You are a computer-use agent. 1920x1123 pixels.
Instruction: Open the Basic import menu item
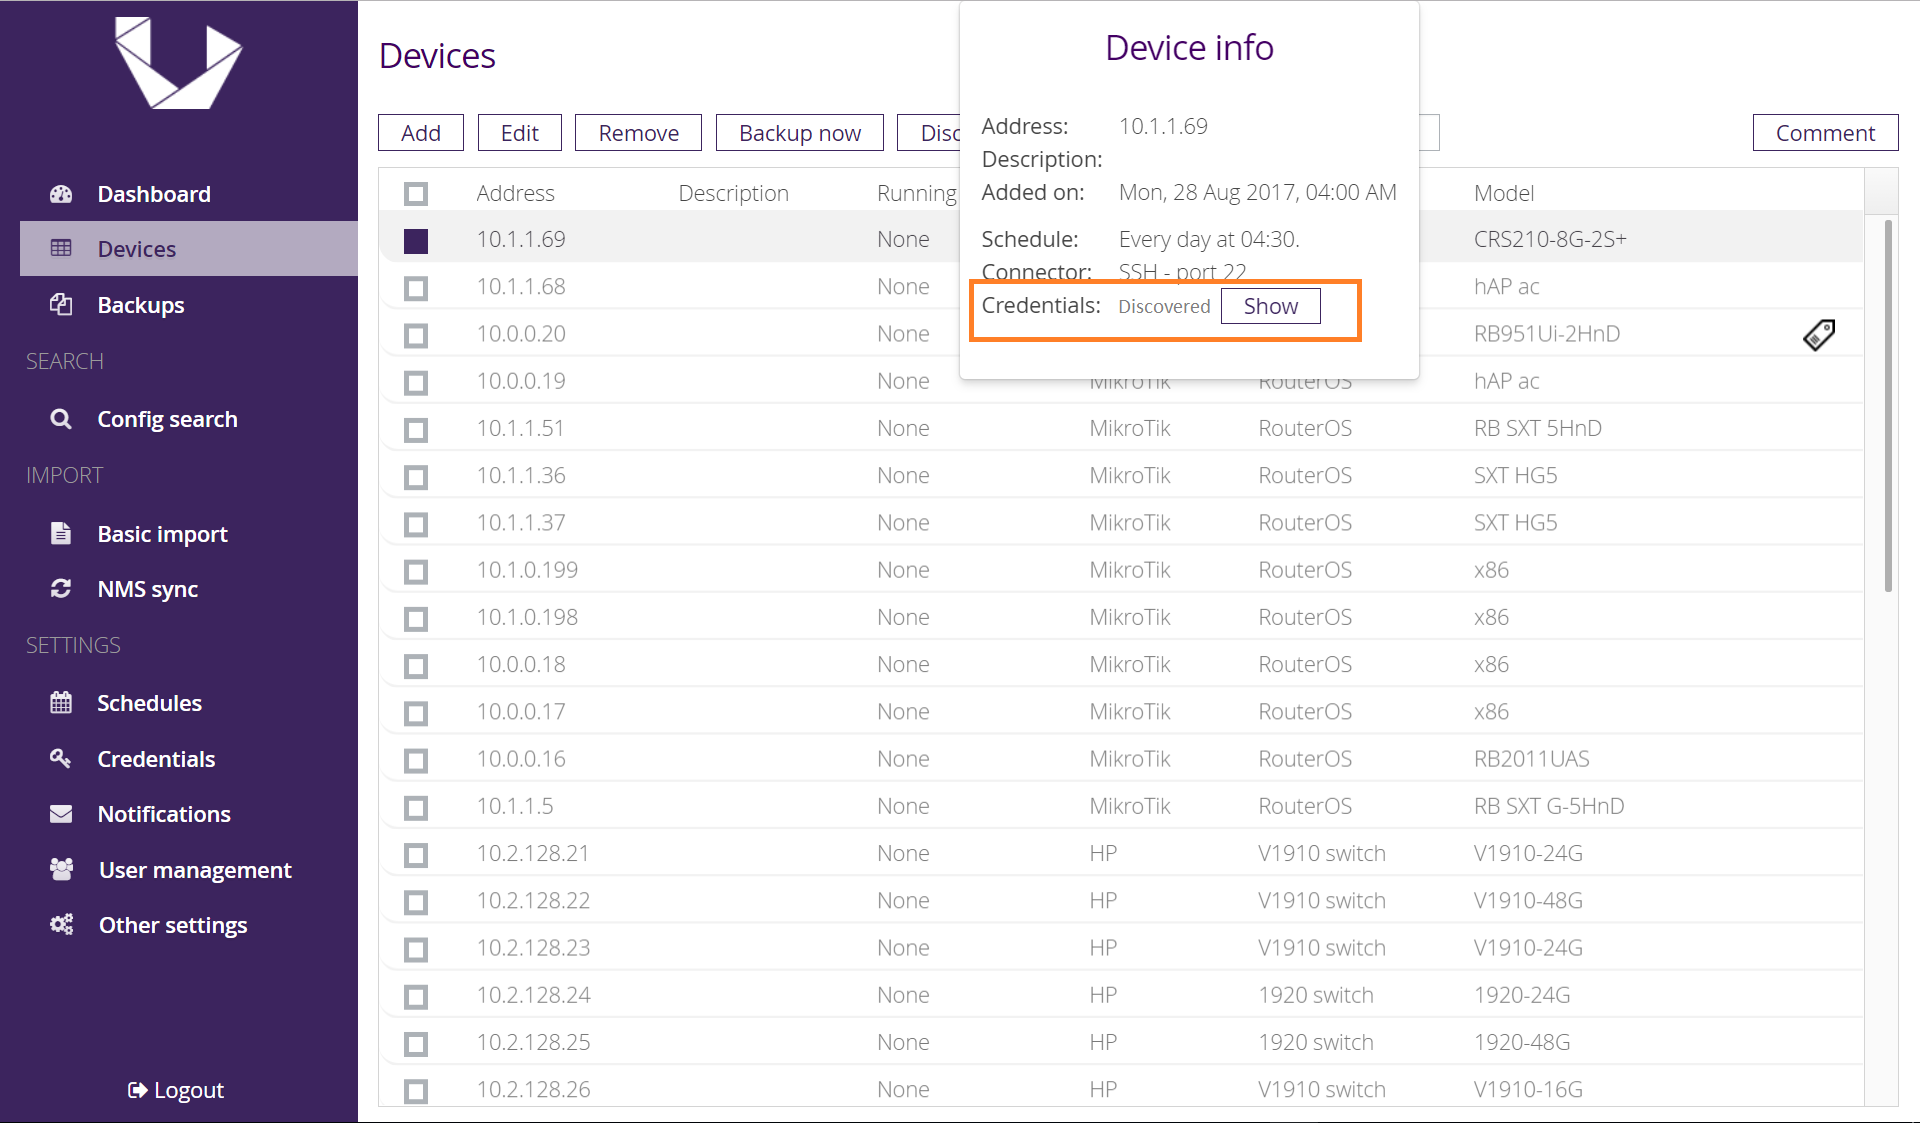[x=189, y=533]
